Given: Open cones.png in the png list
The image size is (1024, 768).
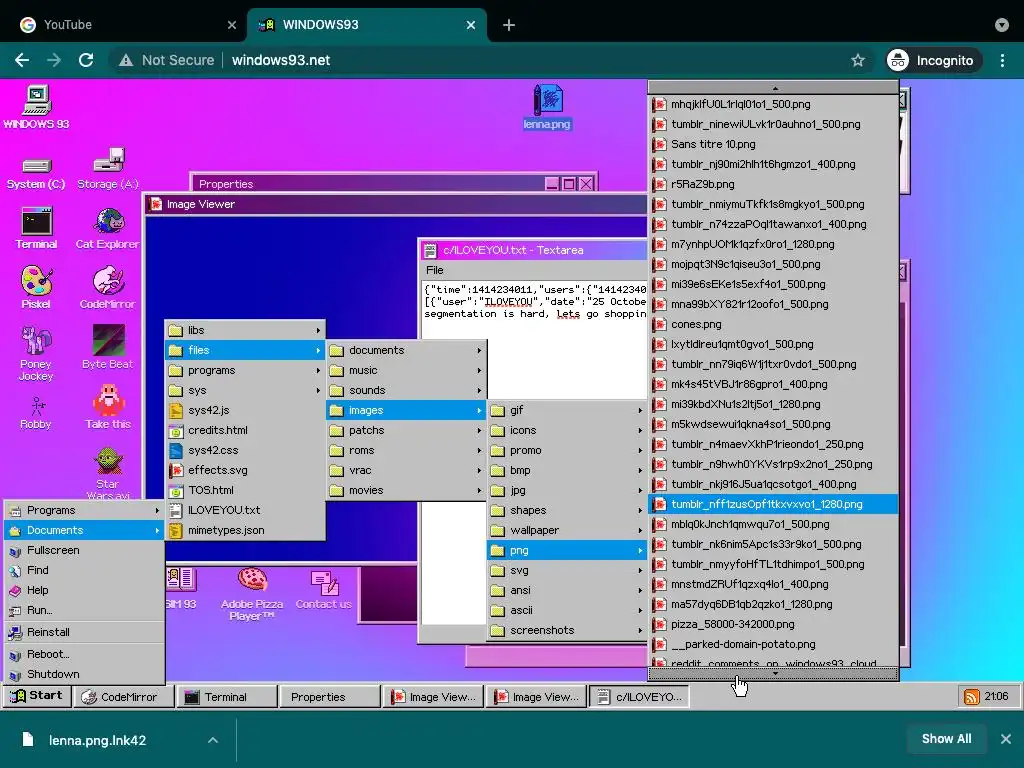Looking at the screenshot, I should click(x=773, y=324).
